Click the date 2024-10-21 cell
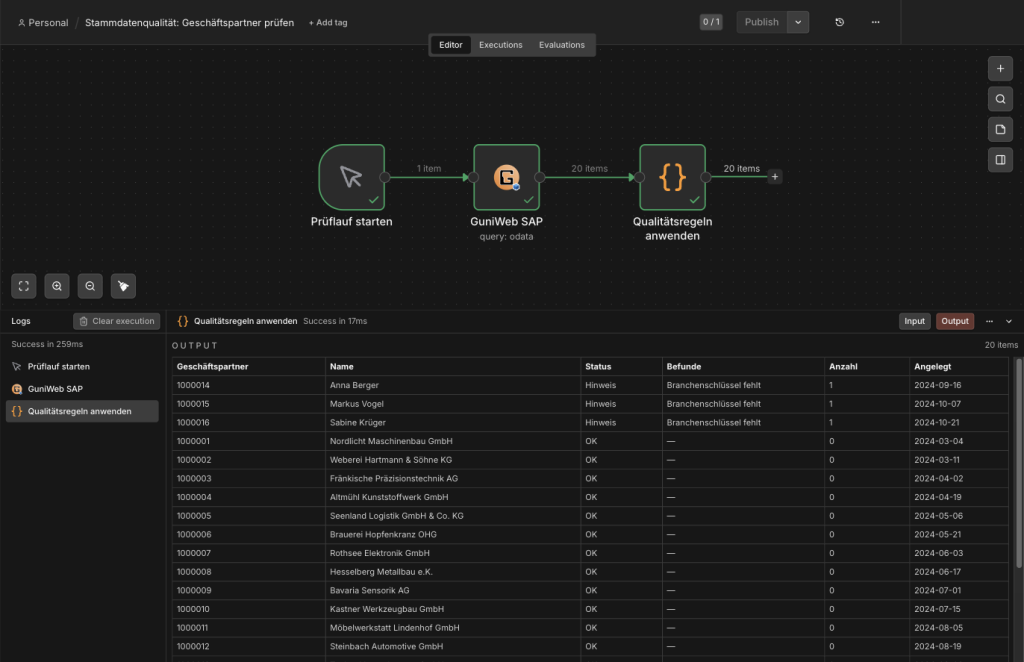Image resolution: width=1024 pixels, height=662 pixels. pos(959,422)
